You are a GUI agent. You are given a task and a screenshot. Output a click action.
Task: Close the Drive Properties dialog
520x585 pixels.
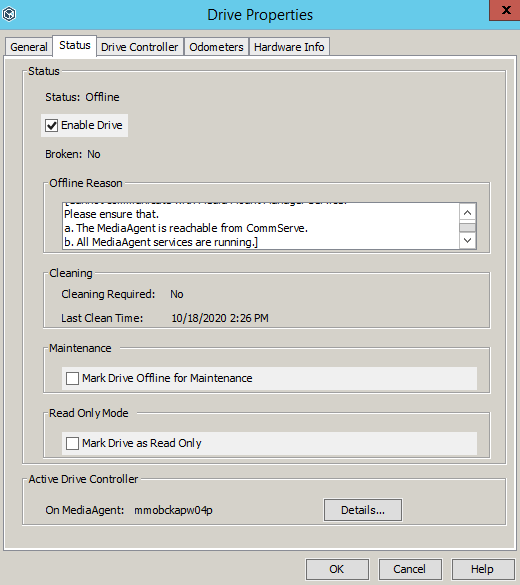[x=505, y=10]
